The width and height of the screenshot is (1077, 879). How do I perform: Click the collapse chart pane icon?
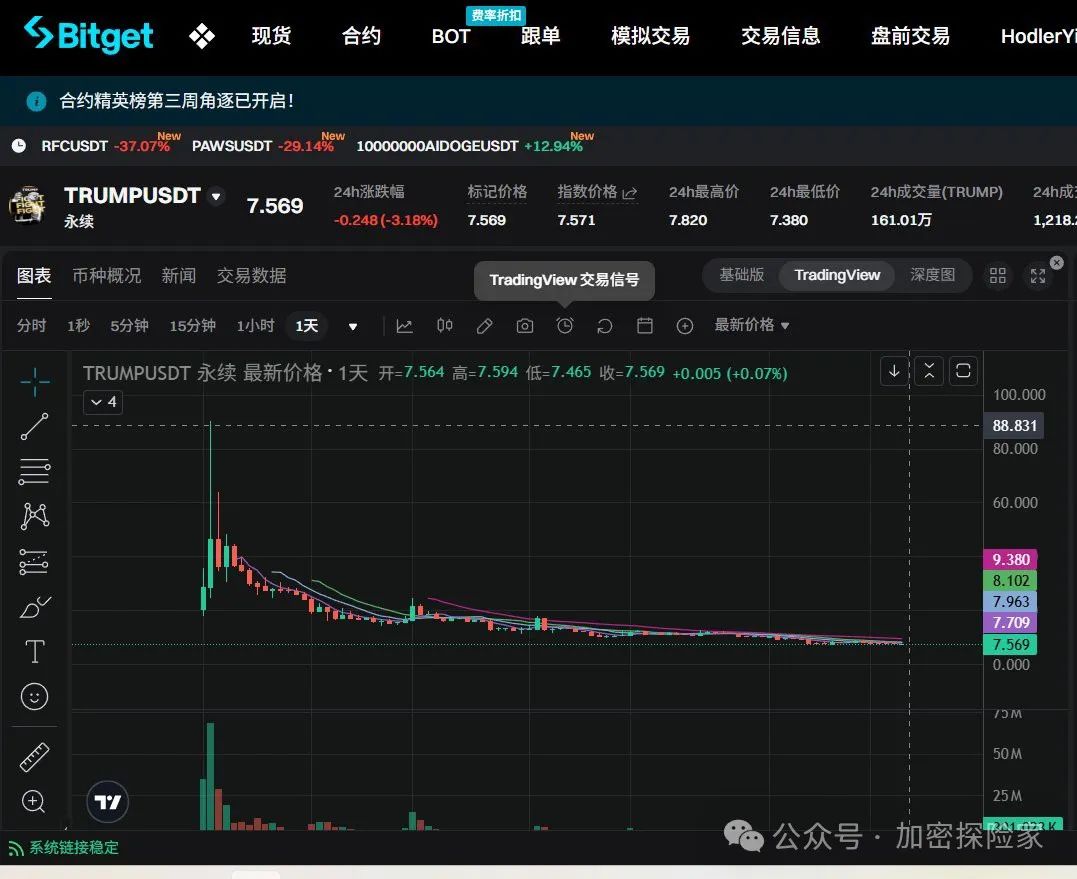coord(929,371)
